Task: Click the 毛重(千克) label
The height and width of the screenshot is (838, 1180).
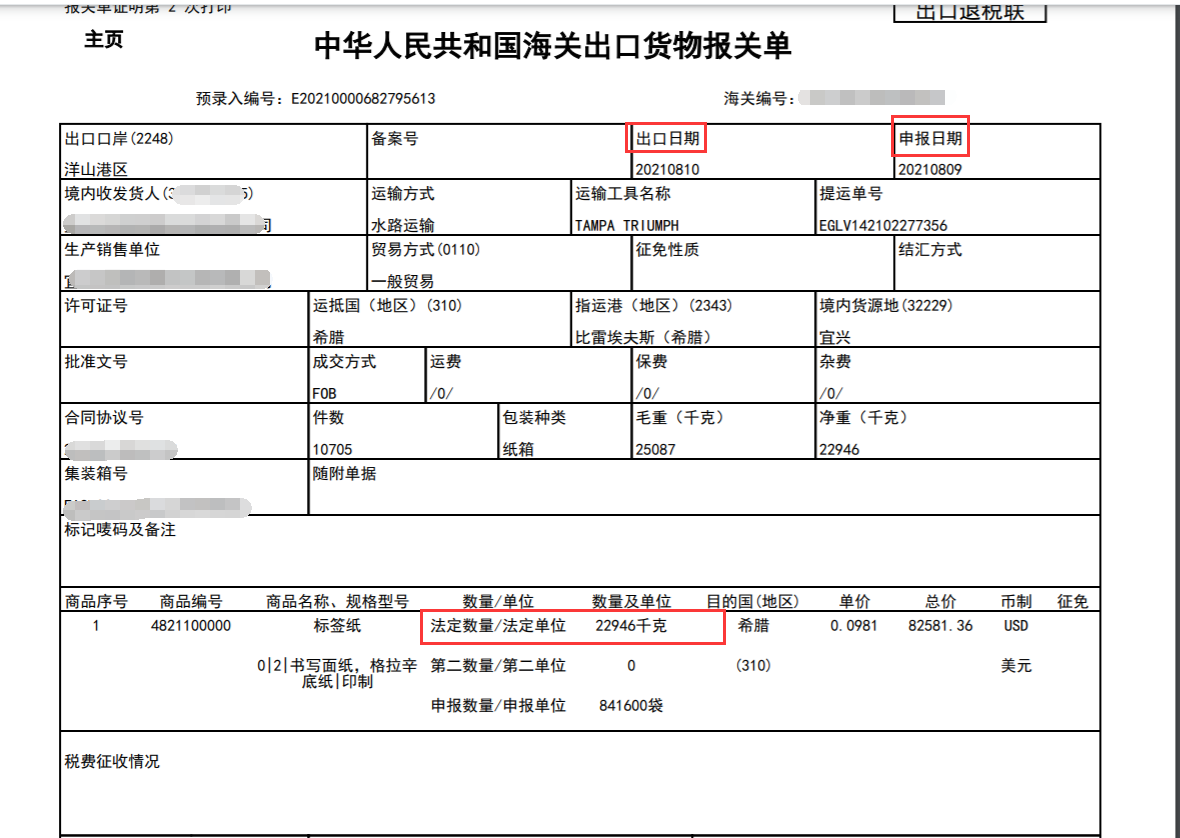Action: (x=680, y=417)
